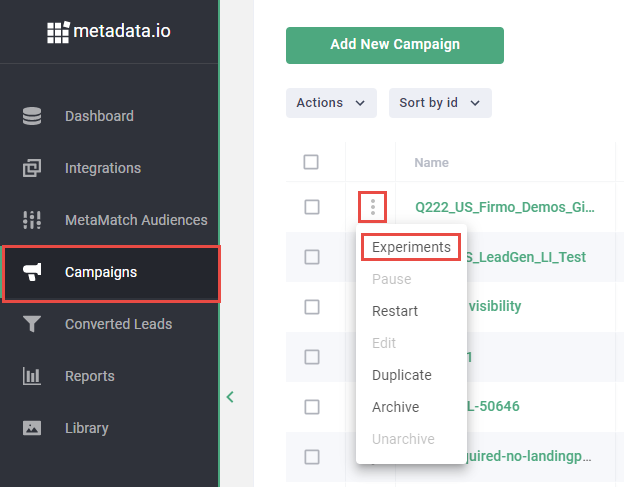Screen dimensions: 624x487
Task: Choose Experiments from the context menu
Action: (x=411, y=247)
